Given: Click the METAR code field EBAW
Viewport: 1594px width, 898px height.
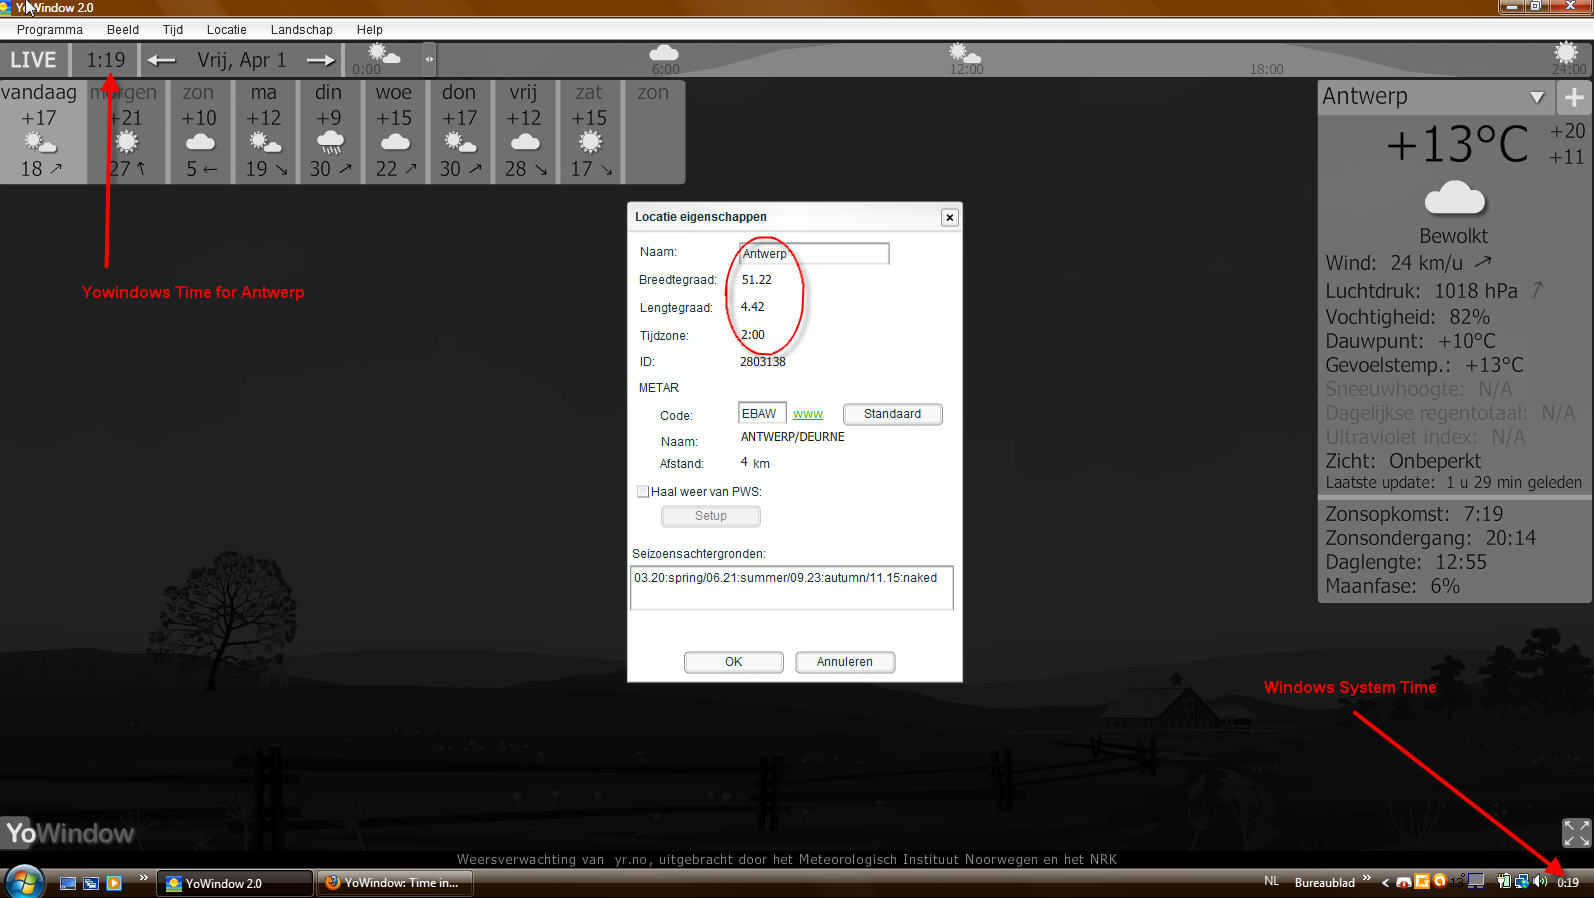Looking at the screenshot, I should point(762,414).
